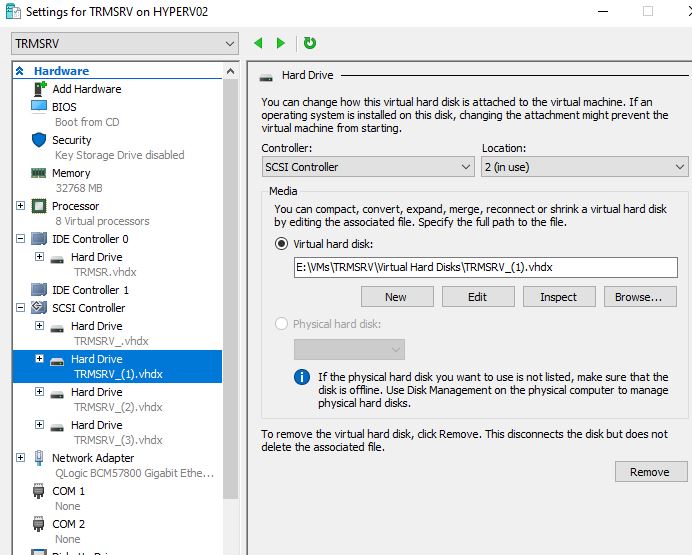Click the green back arrow icon

click(x=259, y=43)
